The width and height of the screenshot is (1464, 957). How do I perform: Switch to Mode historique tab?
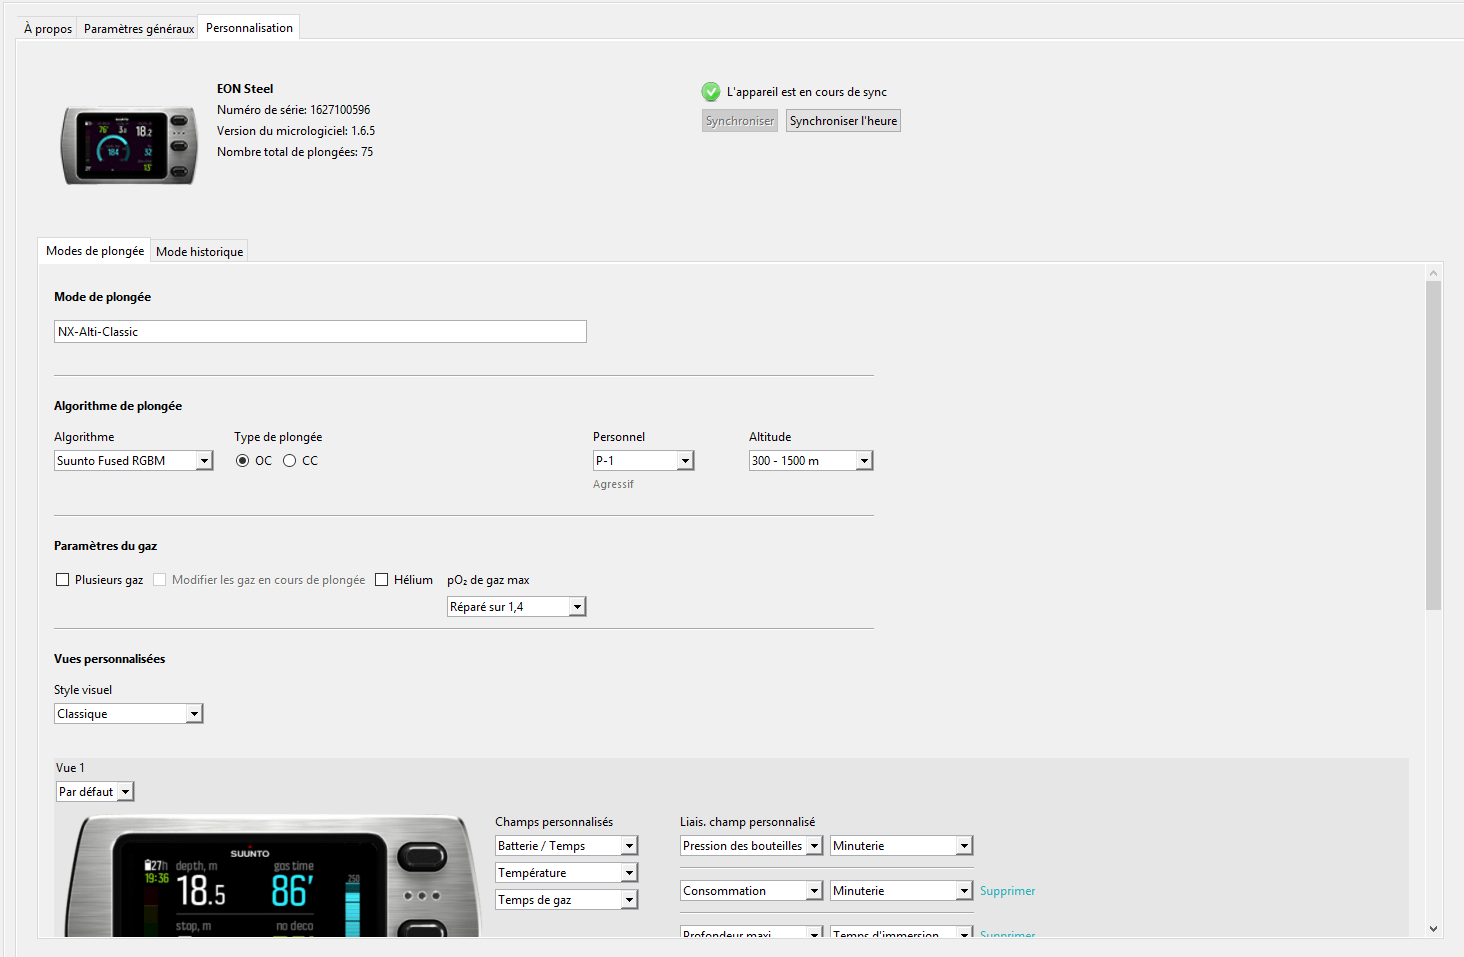coord(199,252)
